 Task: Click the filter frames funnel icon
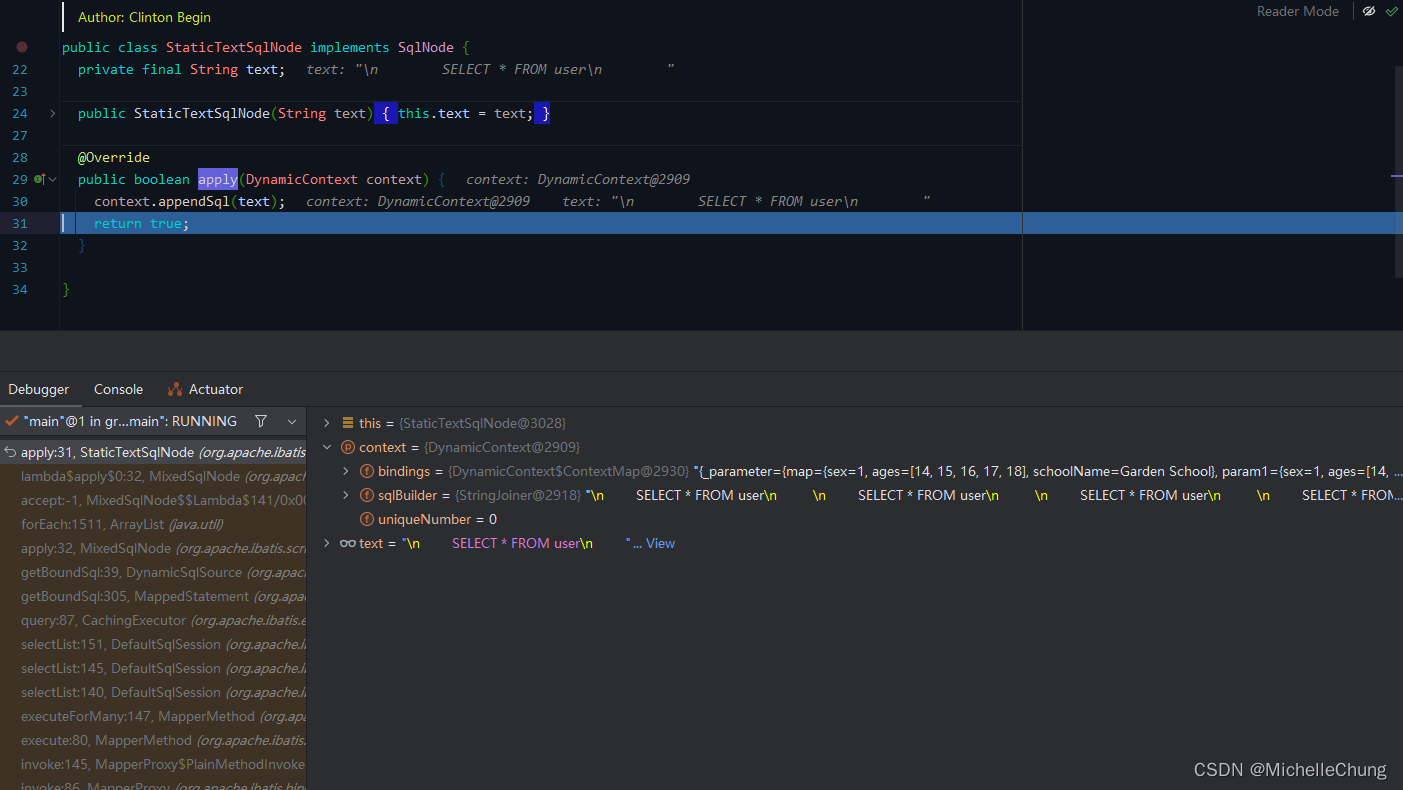pyautogui.click(x=261, y=421)
